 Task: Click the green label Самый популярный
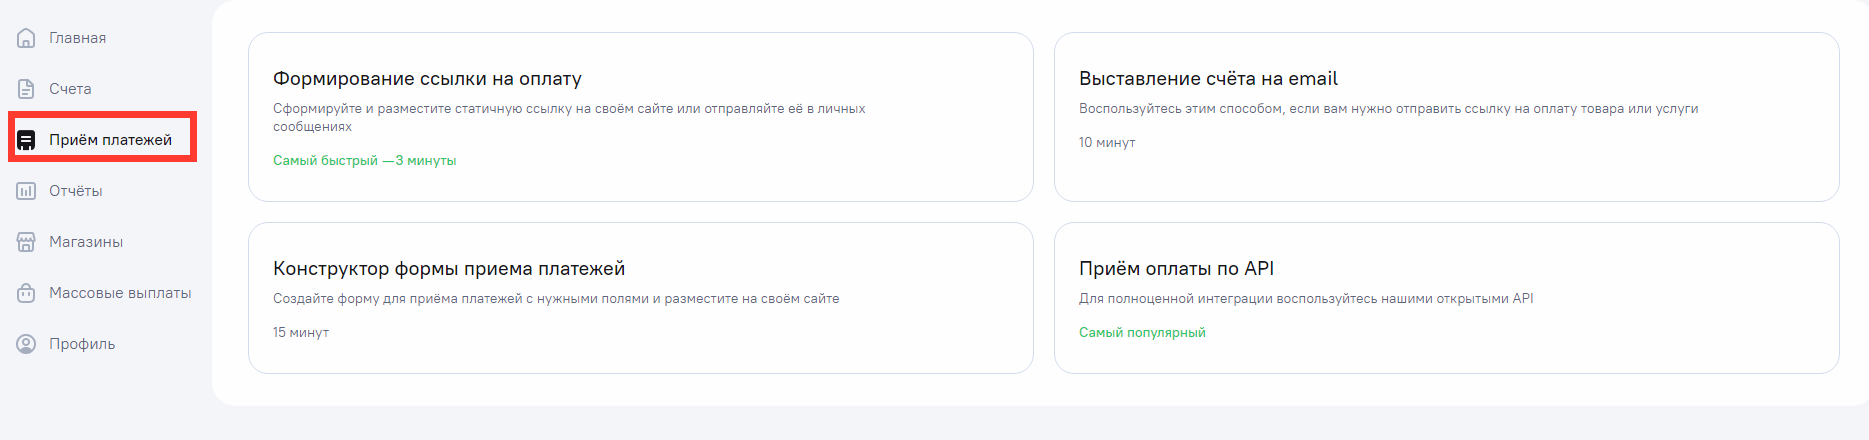(1142, 333)
